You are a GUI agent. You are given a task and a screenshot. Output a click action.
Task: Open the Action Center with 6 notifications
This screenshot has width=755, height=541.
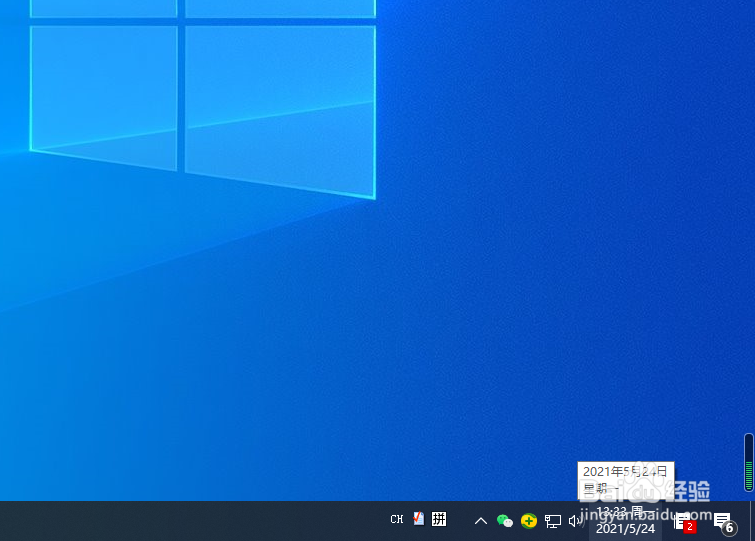pyautogui.click(x=725, y=523)
